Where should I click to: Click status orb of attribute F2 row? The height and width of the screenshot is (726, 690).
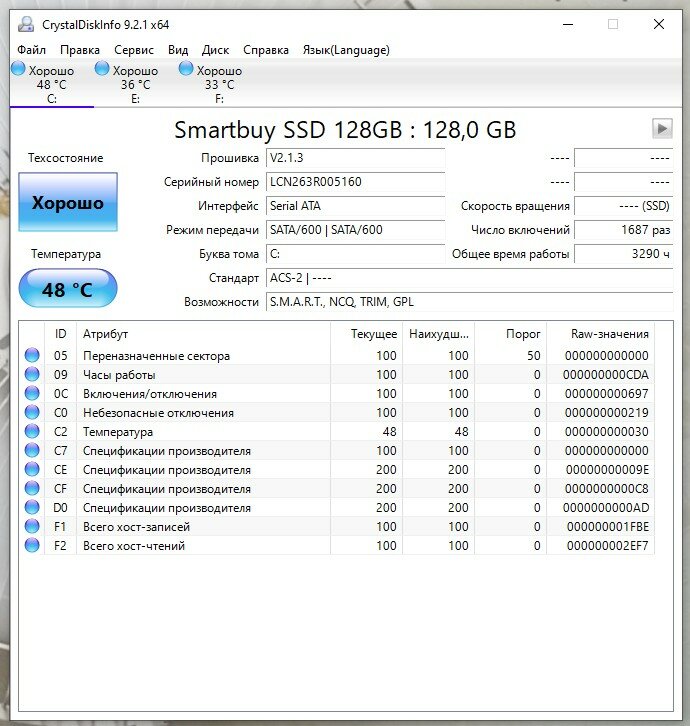[32, 545]
